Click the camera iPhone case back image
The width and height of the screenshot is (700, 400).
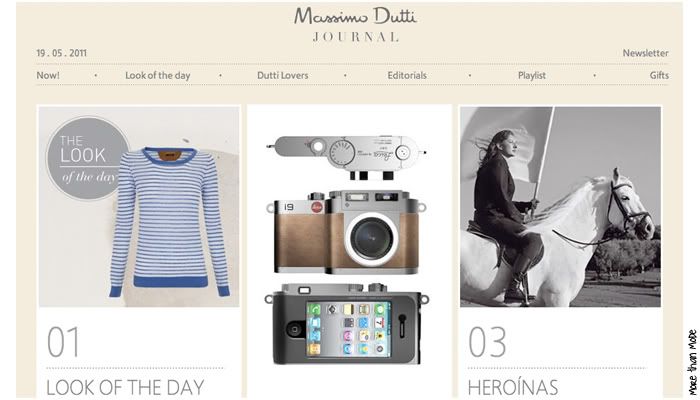346,324
